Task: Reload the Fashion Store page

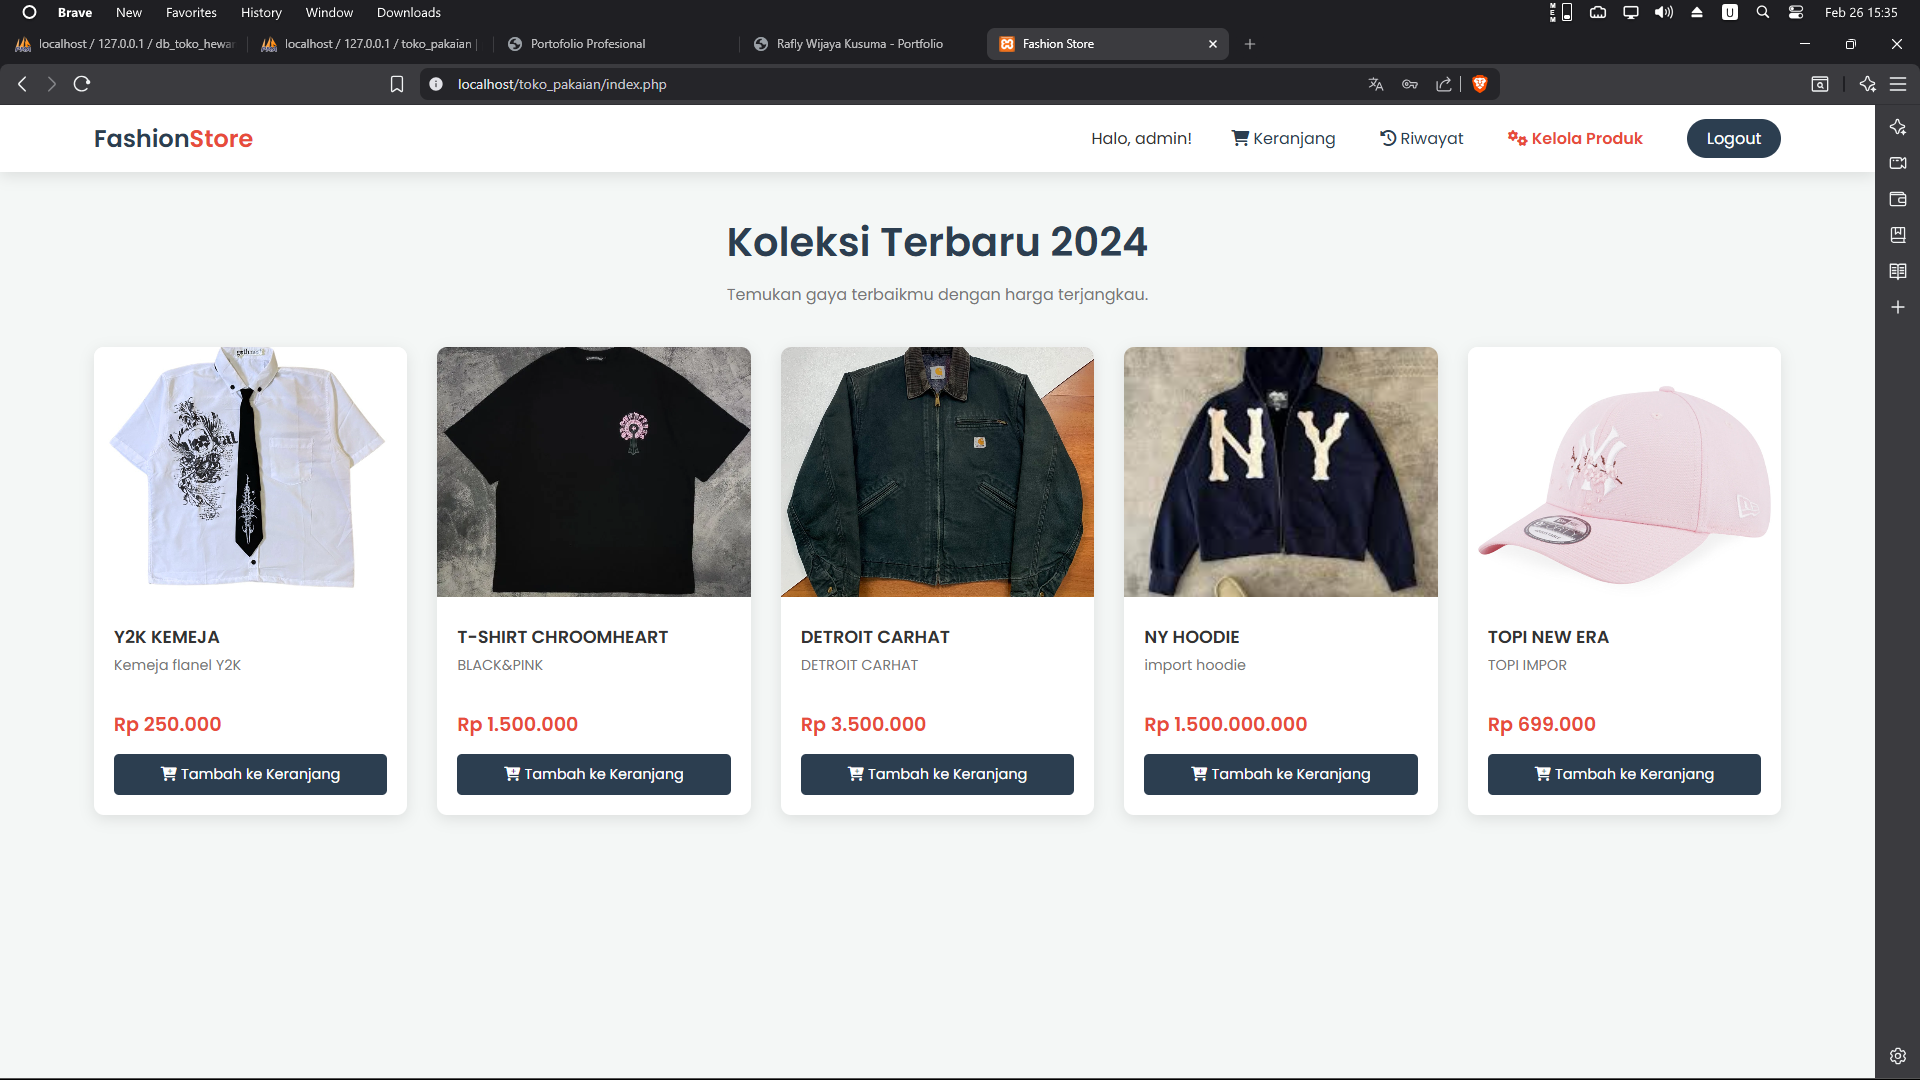Action: pyautogui.click(x=82, y=84)
